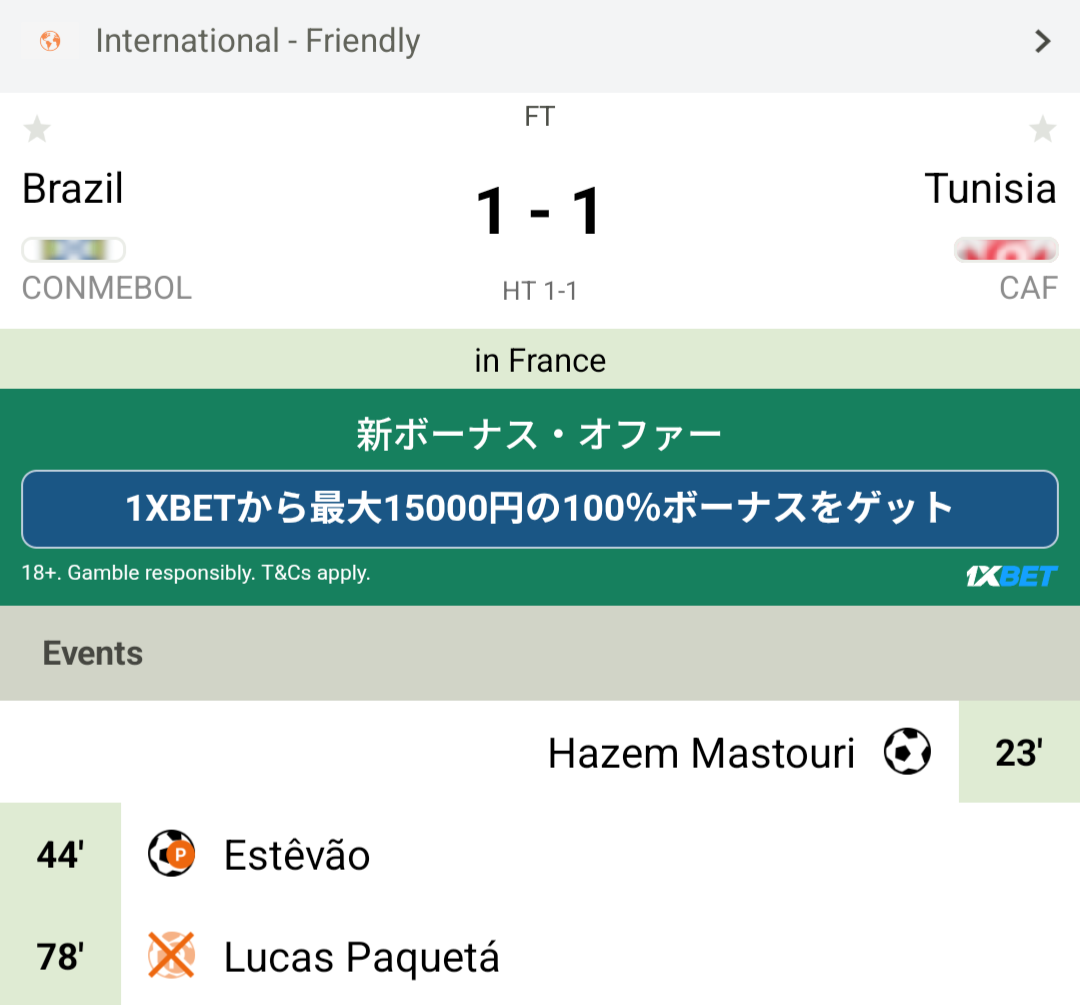Open the Tunisia team page

990,188
